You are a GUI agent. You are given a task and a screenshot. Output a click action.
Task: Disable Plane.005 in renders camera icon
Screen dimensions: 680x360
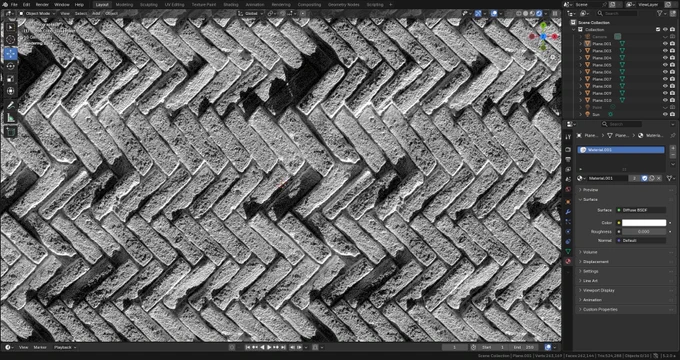[x=673, y=65]
